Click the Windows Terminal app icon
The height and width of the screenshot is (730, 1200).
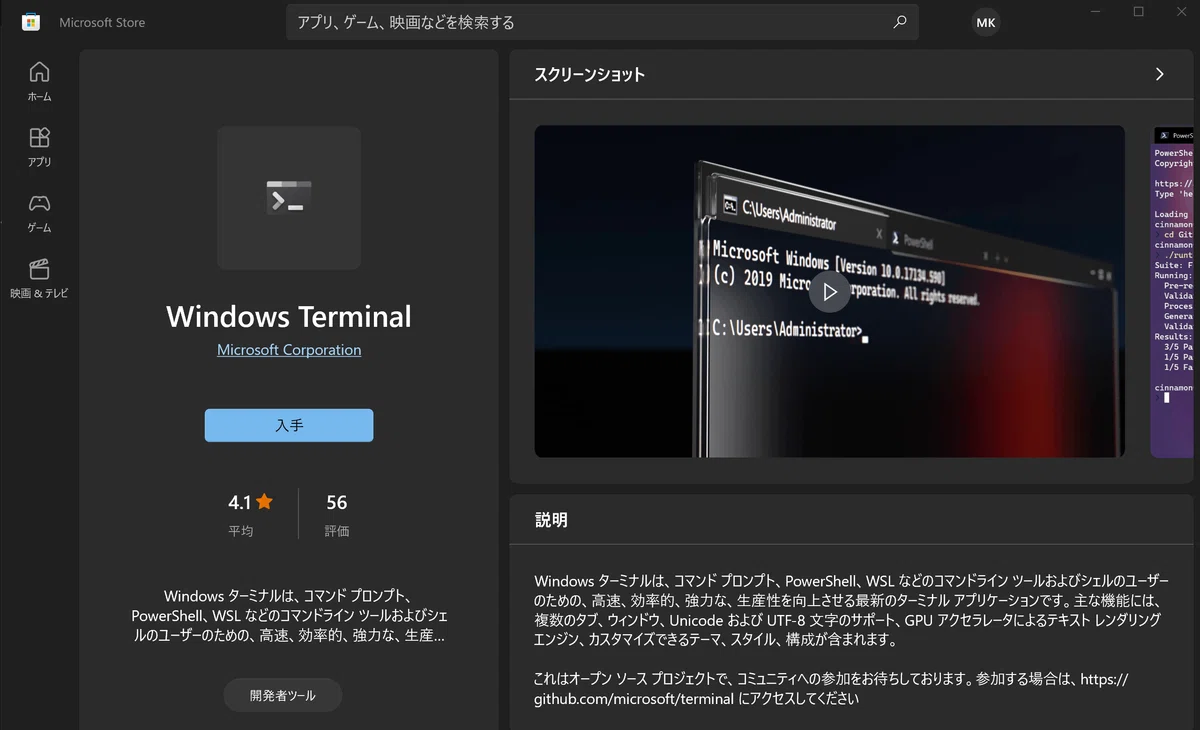tap(289, 197)
